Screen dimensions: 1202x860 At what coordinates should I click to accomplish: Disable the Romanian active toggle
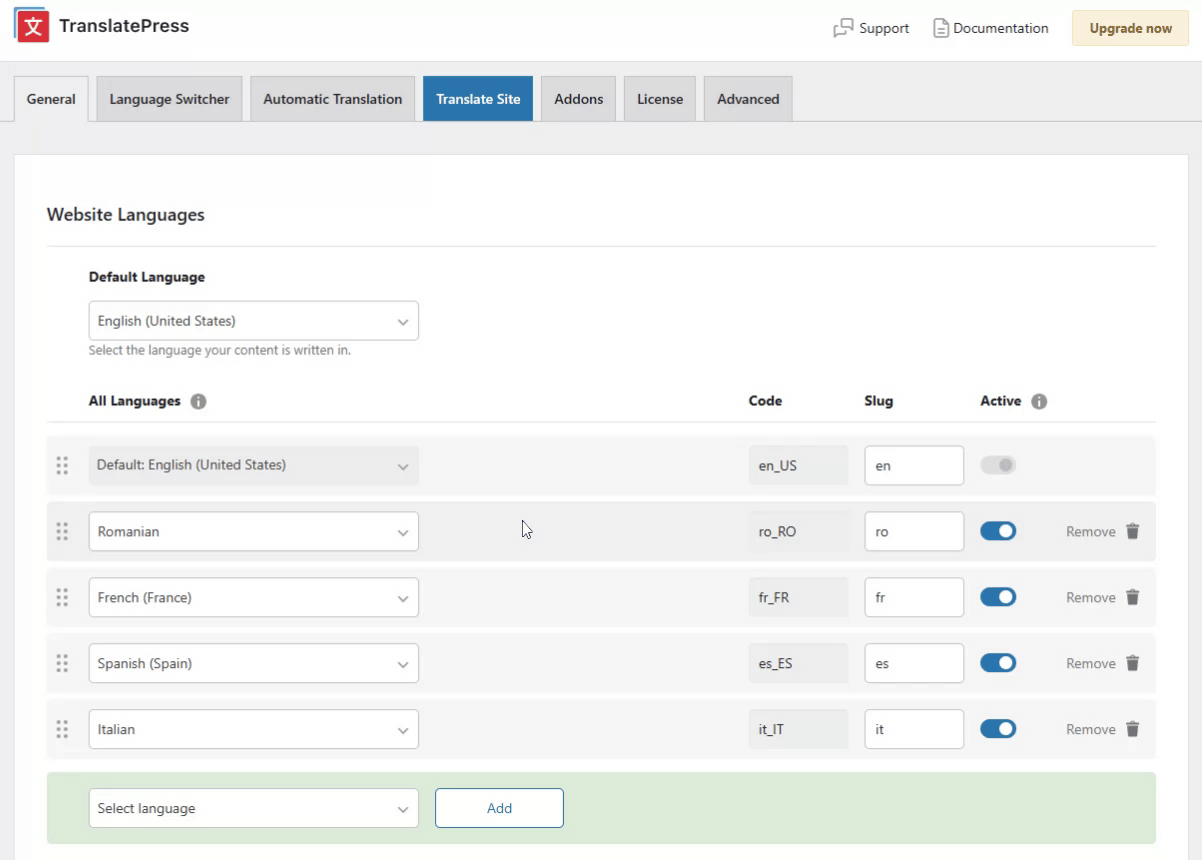pos(997,532)
